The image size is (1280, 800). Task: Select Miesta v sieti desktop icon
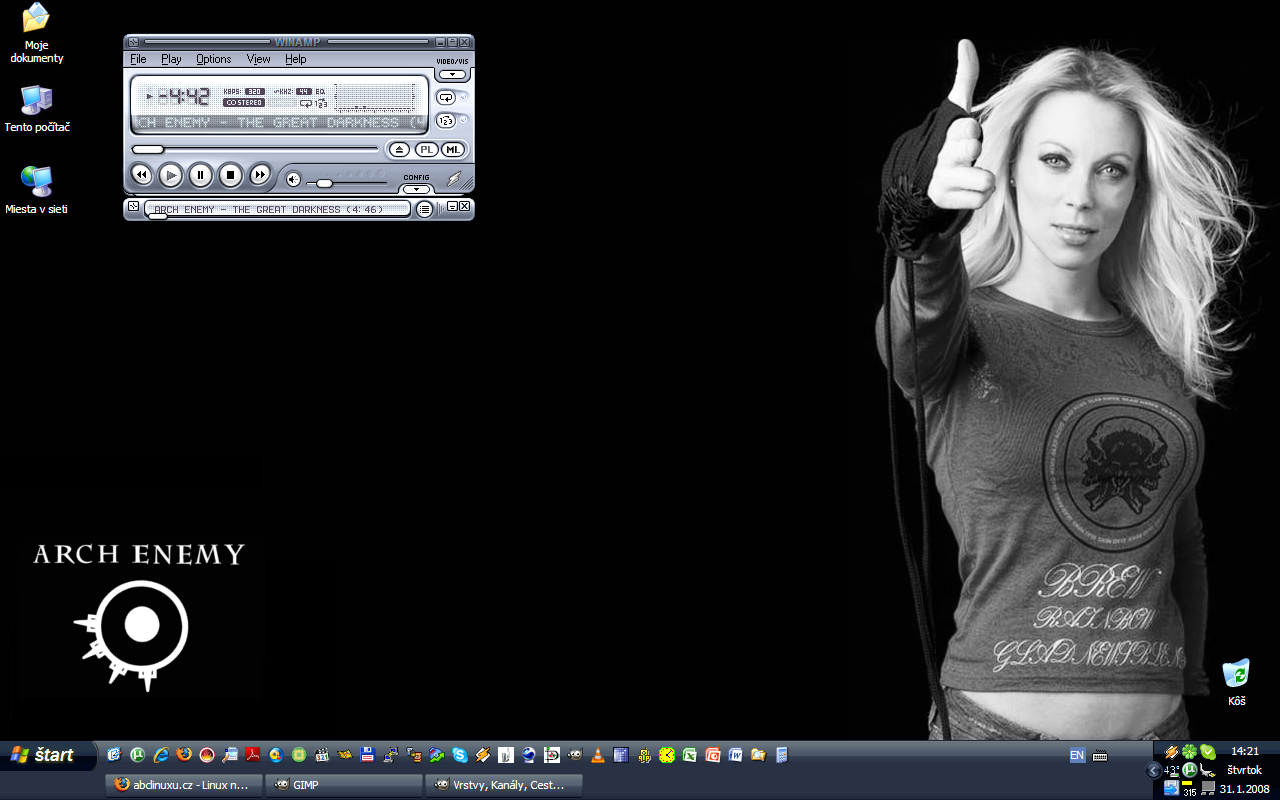coord(36,190)
